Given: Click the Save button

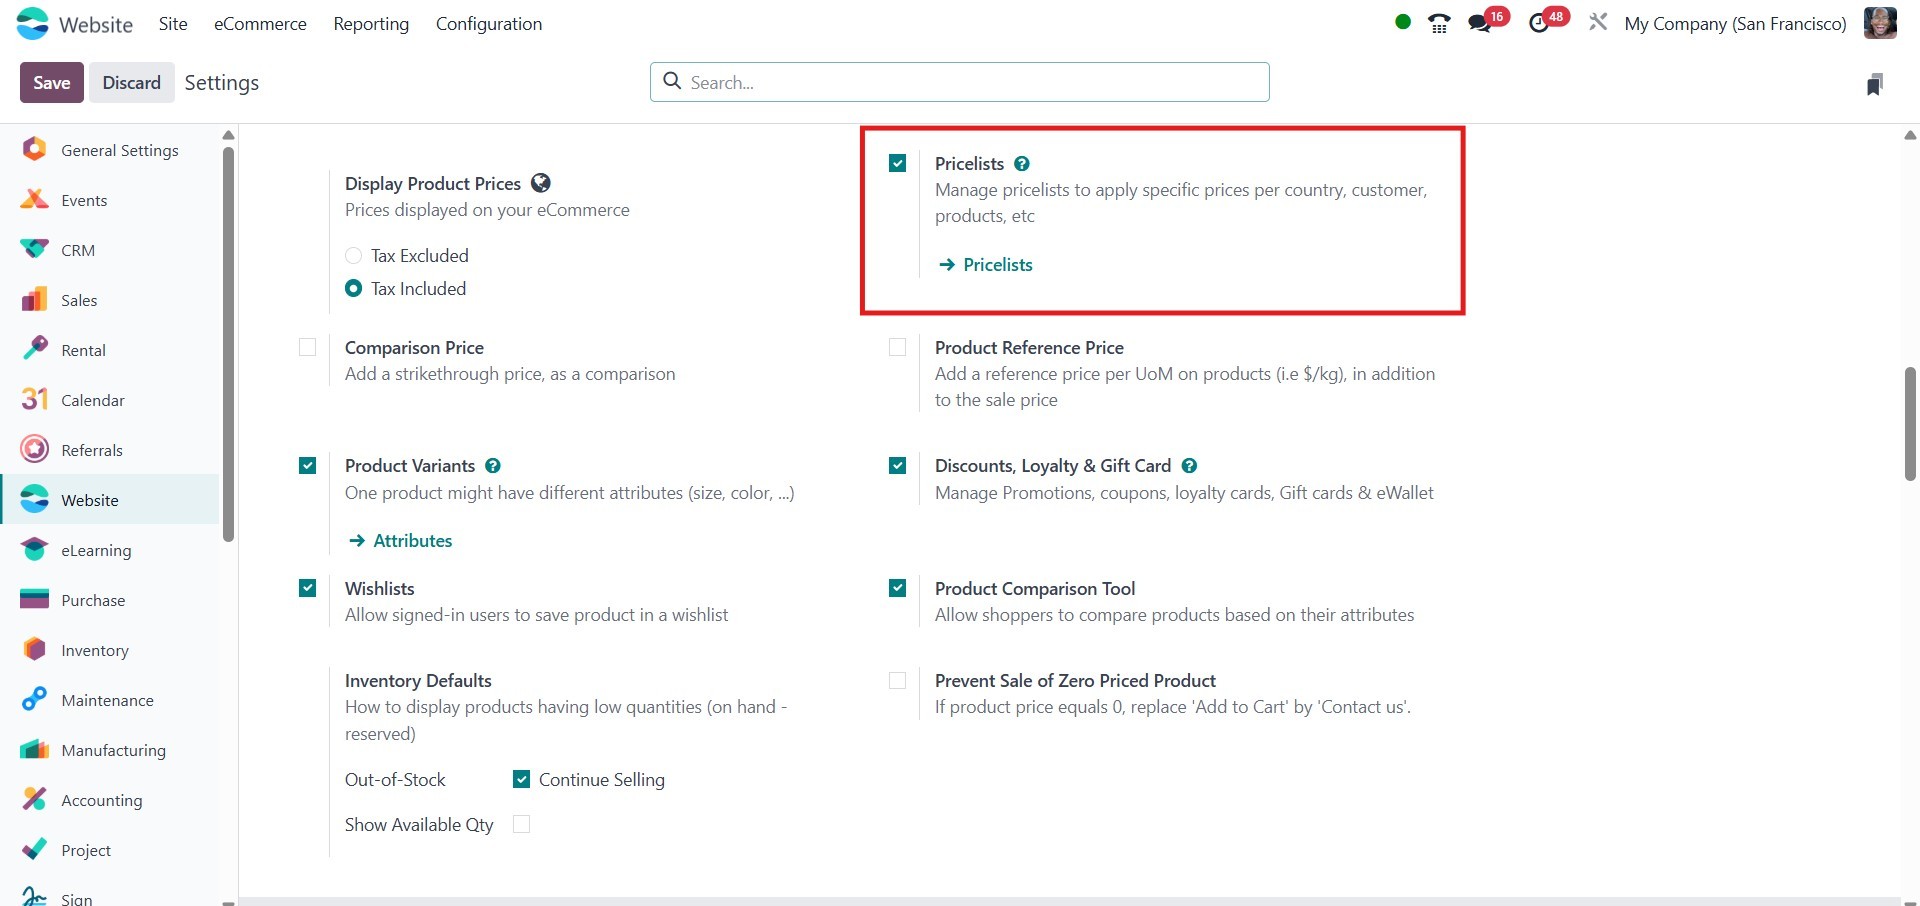Looking at the screenshot, I should [52, 83].
